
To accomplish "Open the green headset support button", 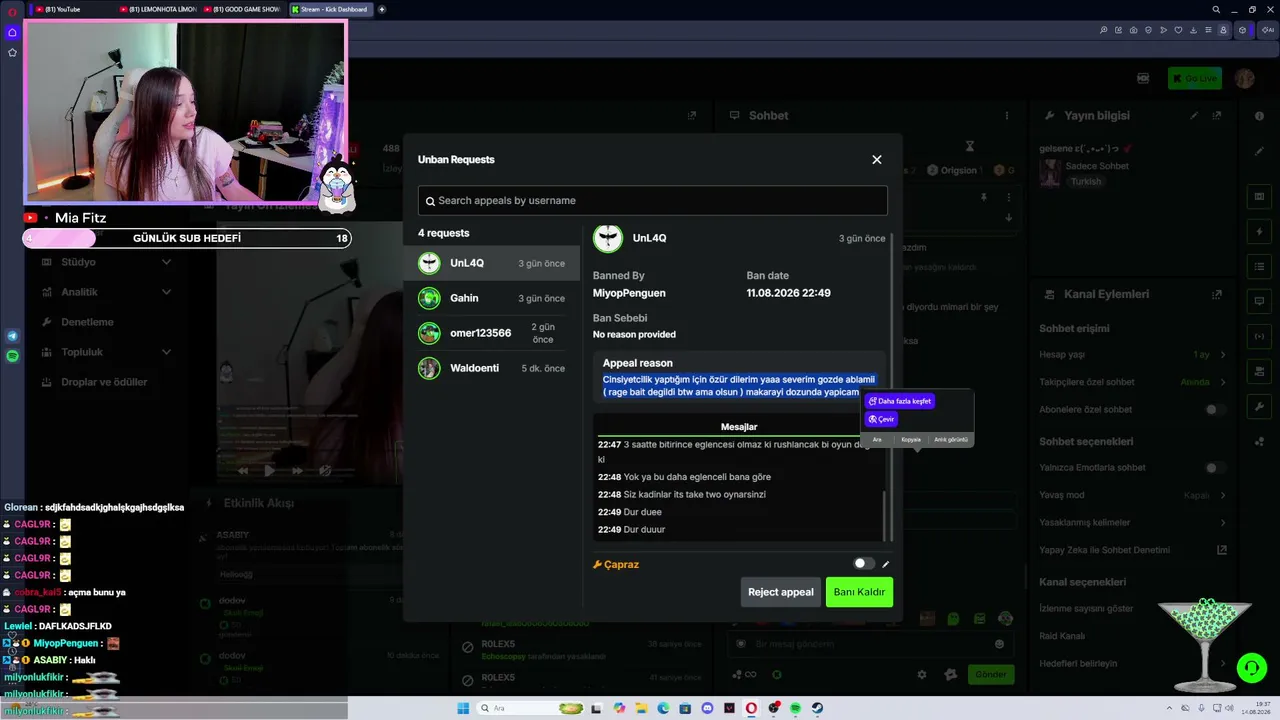I will click(1250, 667).
